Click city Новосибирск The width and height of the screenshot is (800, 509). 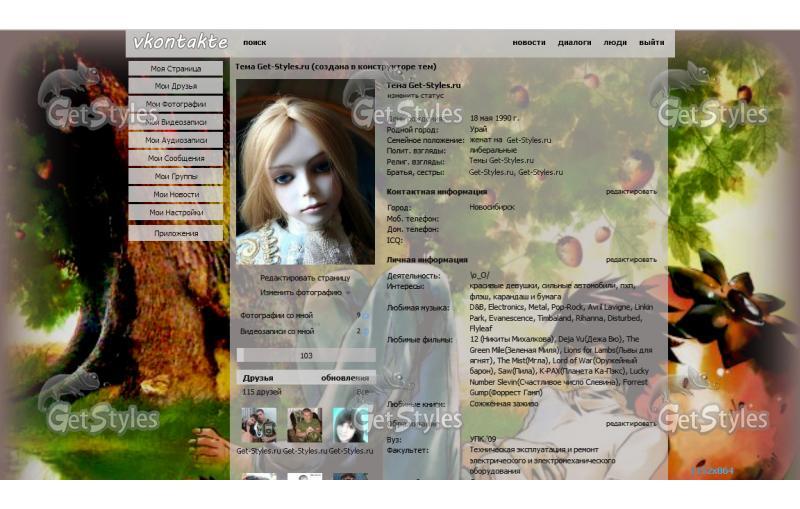(x=492, y=208)
